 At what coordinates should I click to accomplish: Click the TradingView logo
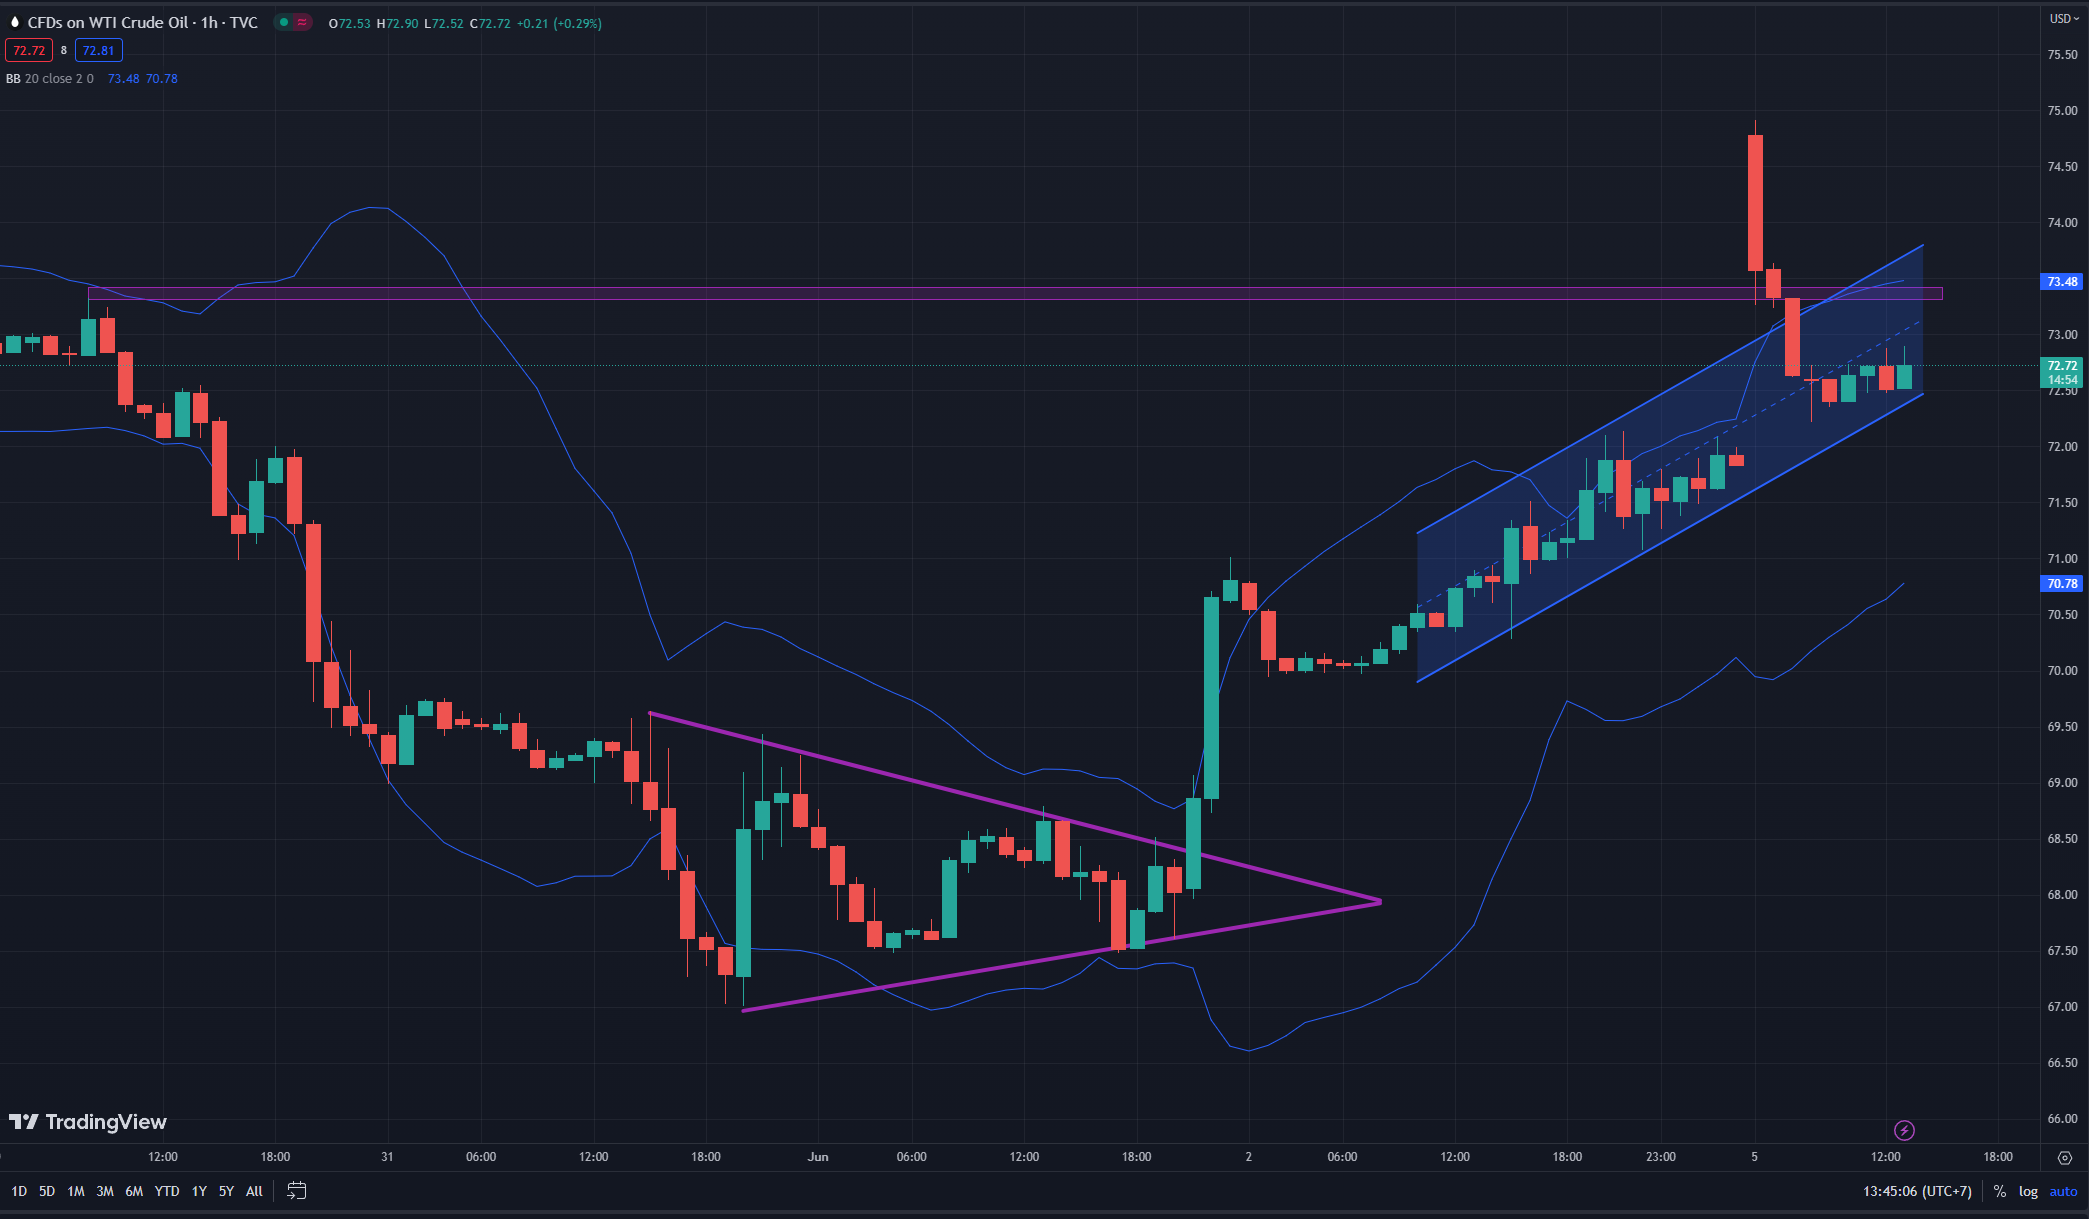tap(88, 1122)
